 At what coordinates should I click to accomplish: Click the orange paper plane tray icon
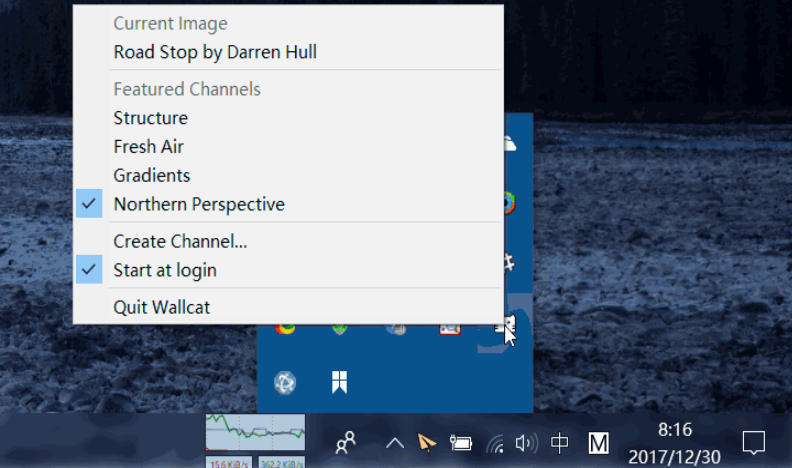pos(427,442)
